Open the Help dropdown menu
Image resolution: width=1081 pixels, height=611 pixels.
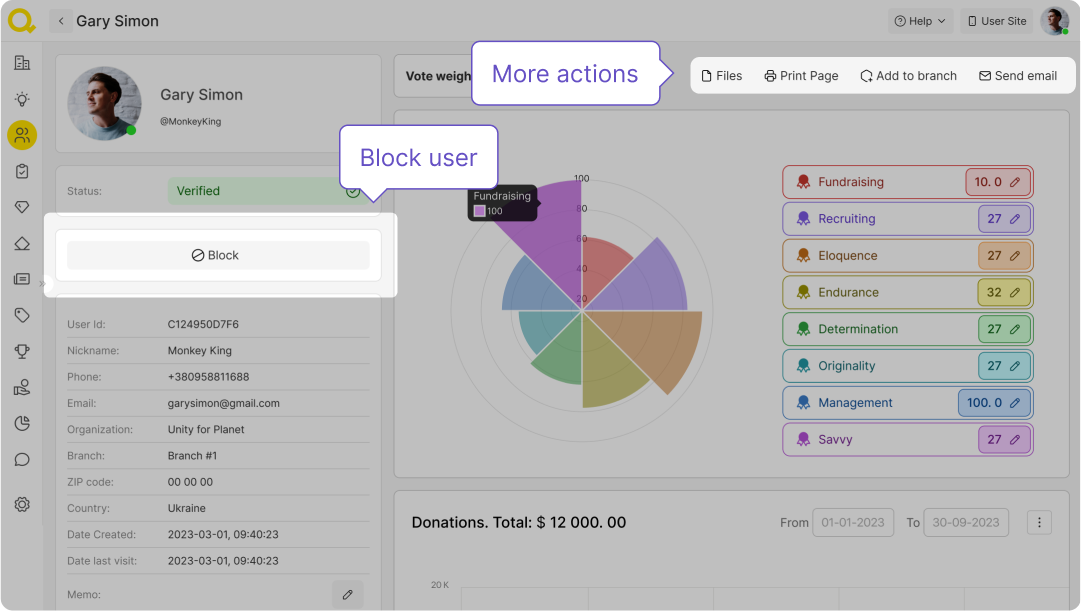coord(920,21)
